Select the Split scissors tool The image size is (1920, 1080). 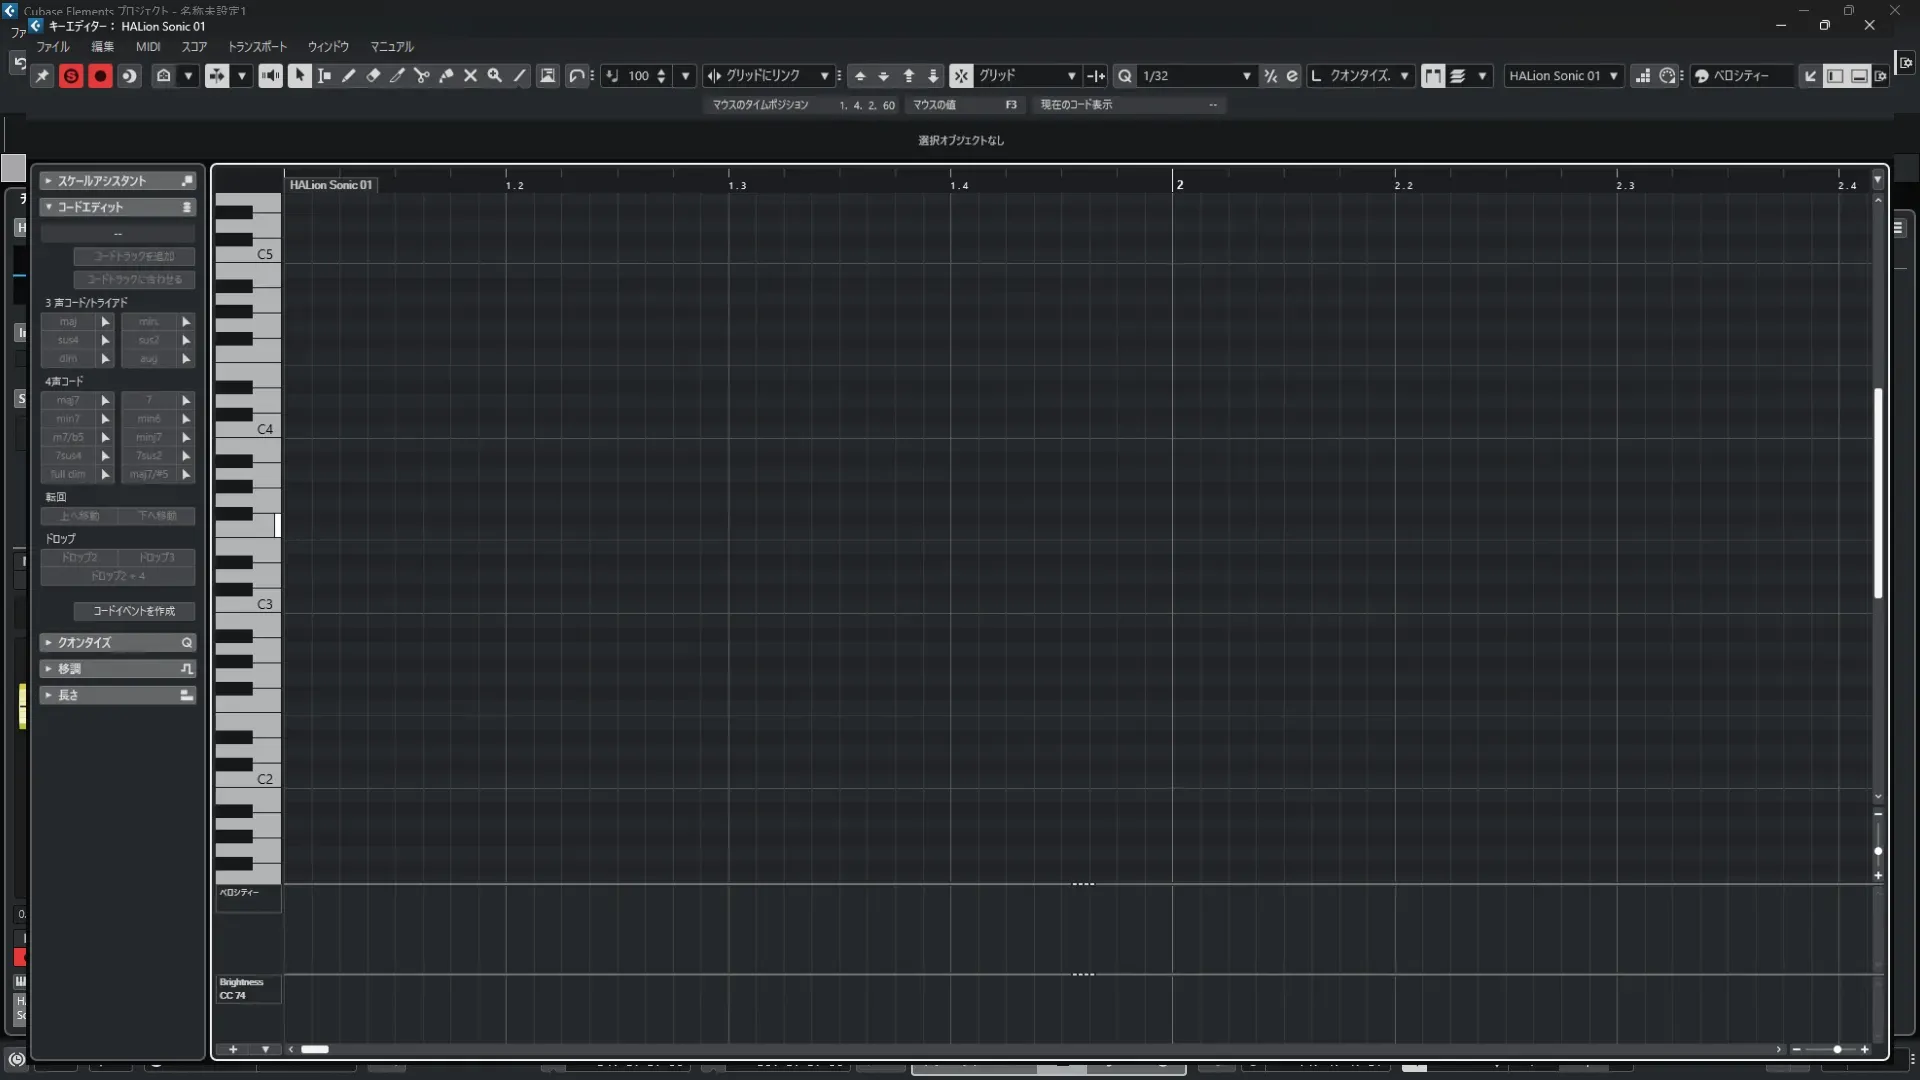click(x=421, y=76)
